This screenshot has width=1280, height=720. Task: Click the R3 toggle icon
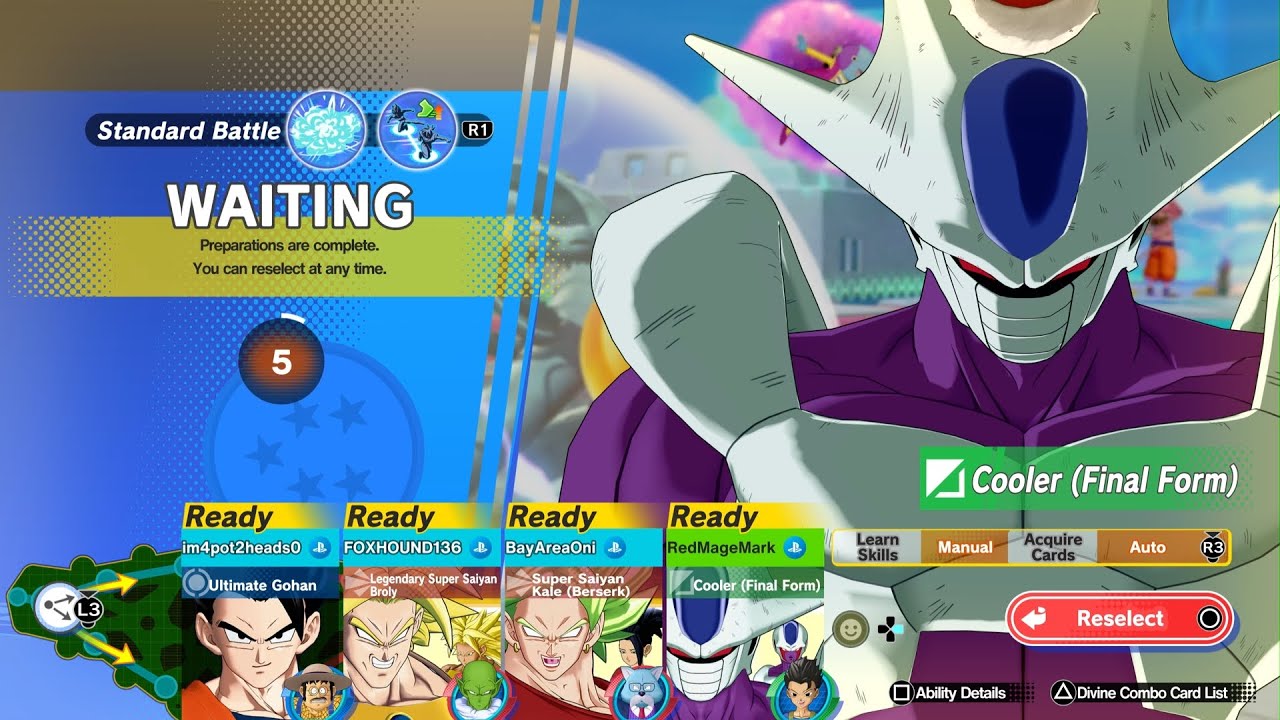1212,547
